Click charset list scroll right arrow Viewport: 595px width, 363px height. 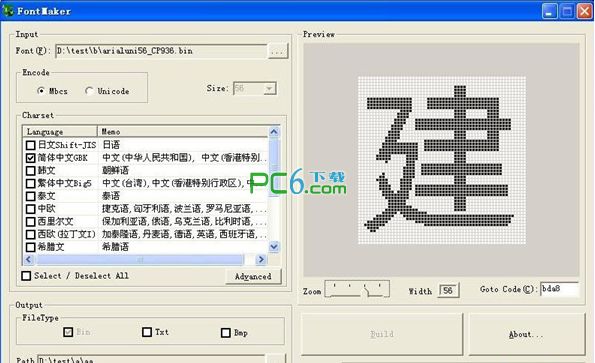pyautogui.click(x=261, y=259)
